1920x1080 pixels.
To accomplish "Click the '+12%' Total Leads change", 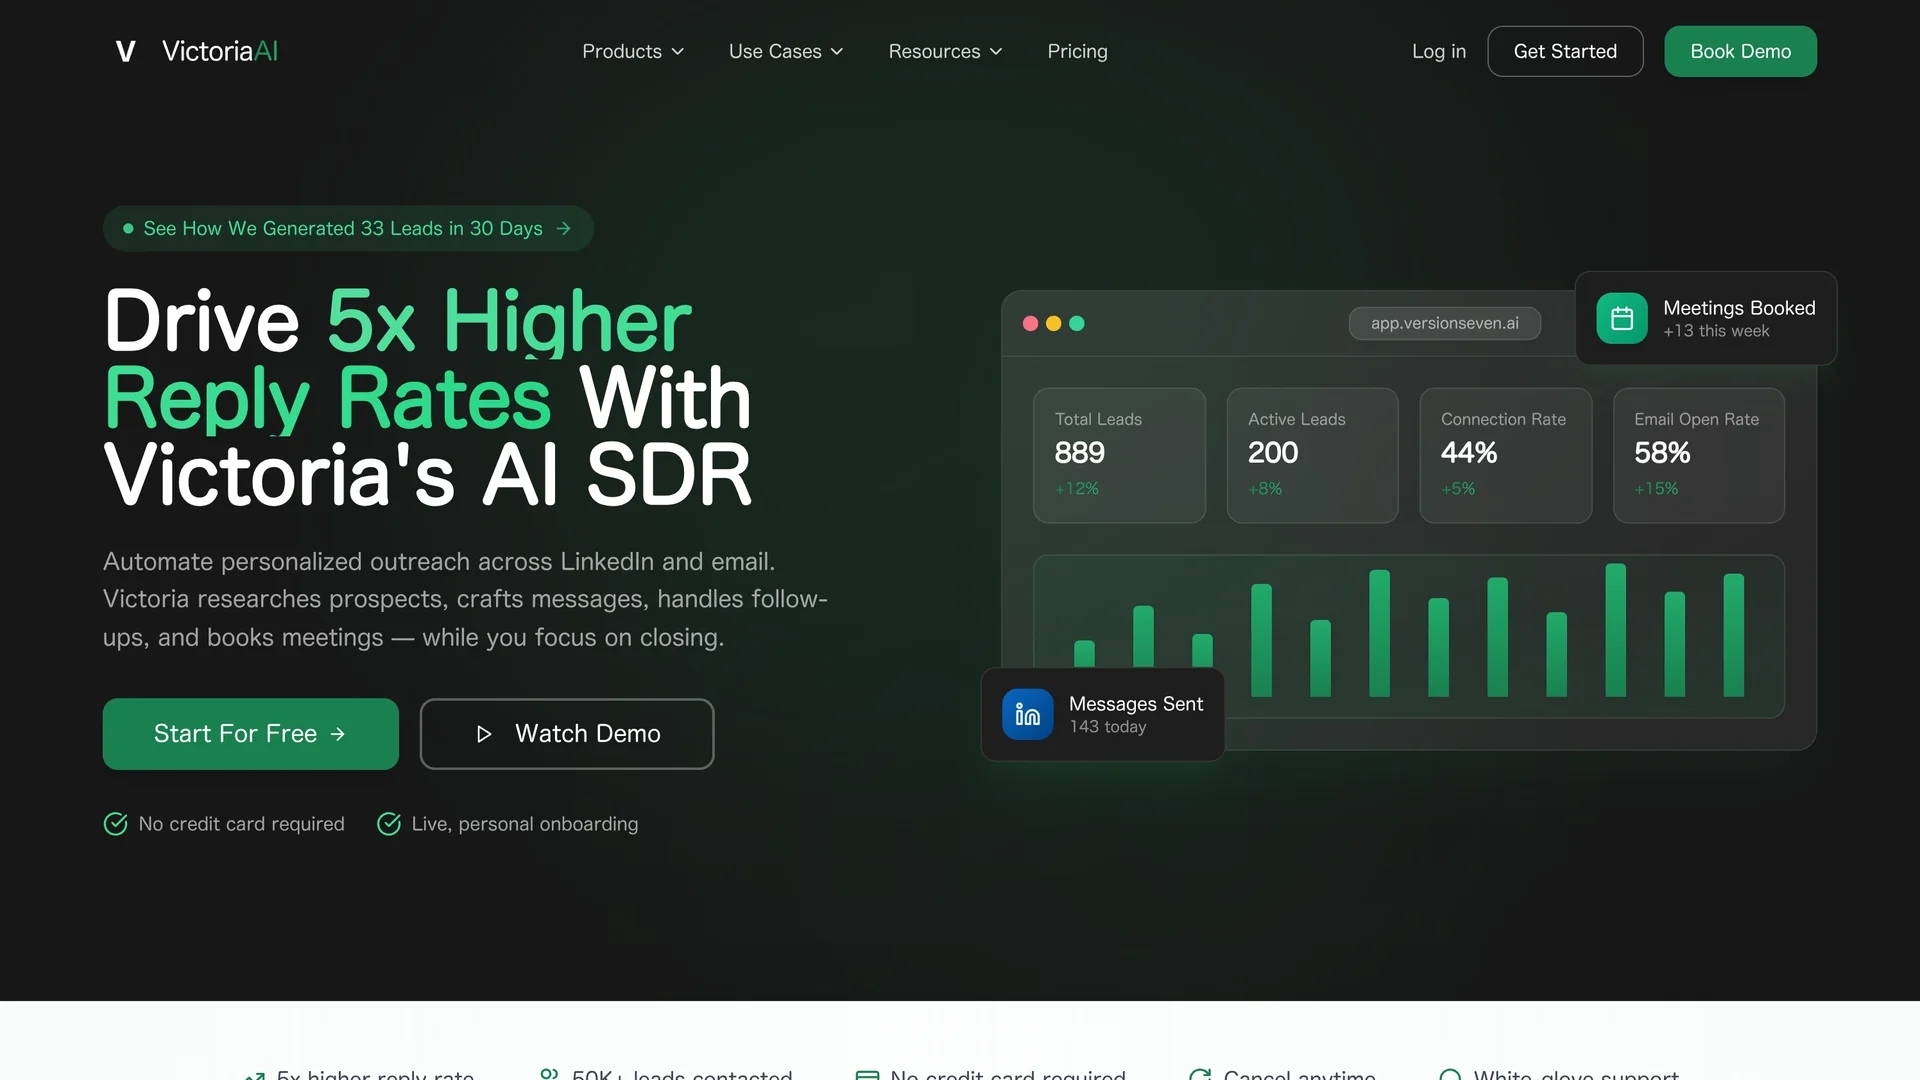I will tap(1077, 488).
